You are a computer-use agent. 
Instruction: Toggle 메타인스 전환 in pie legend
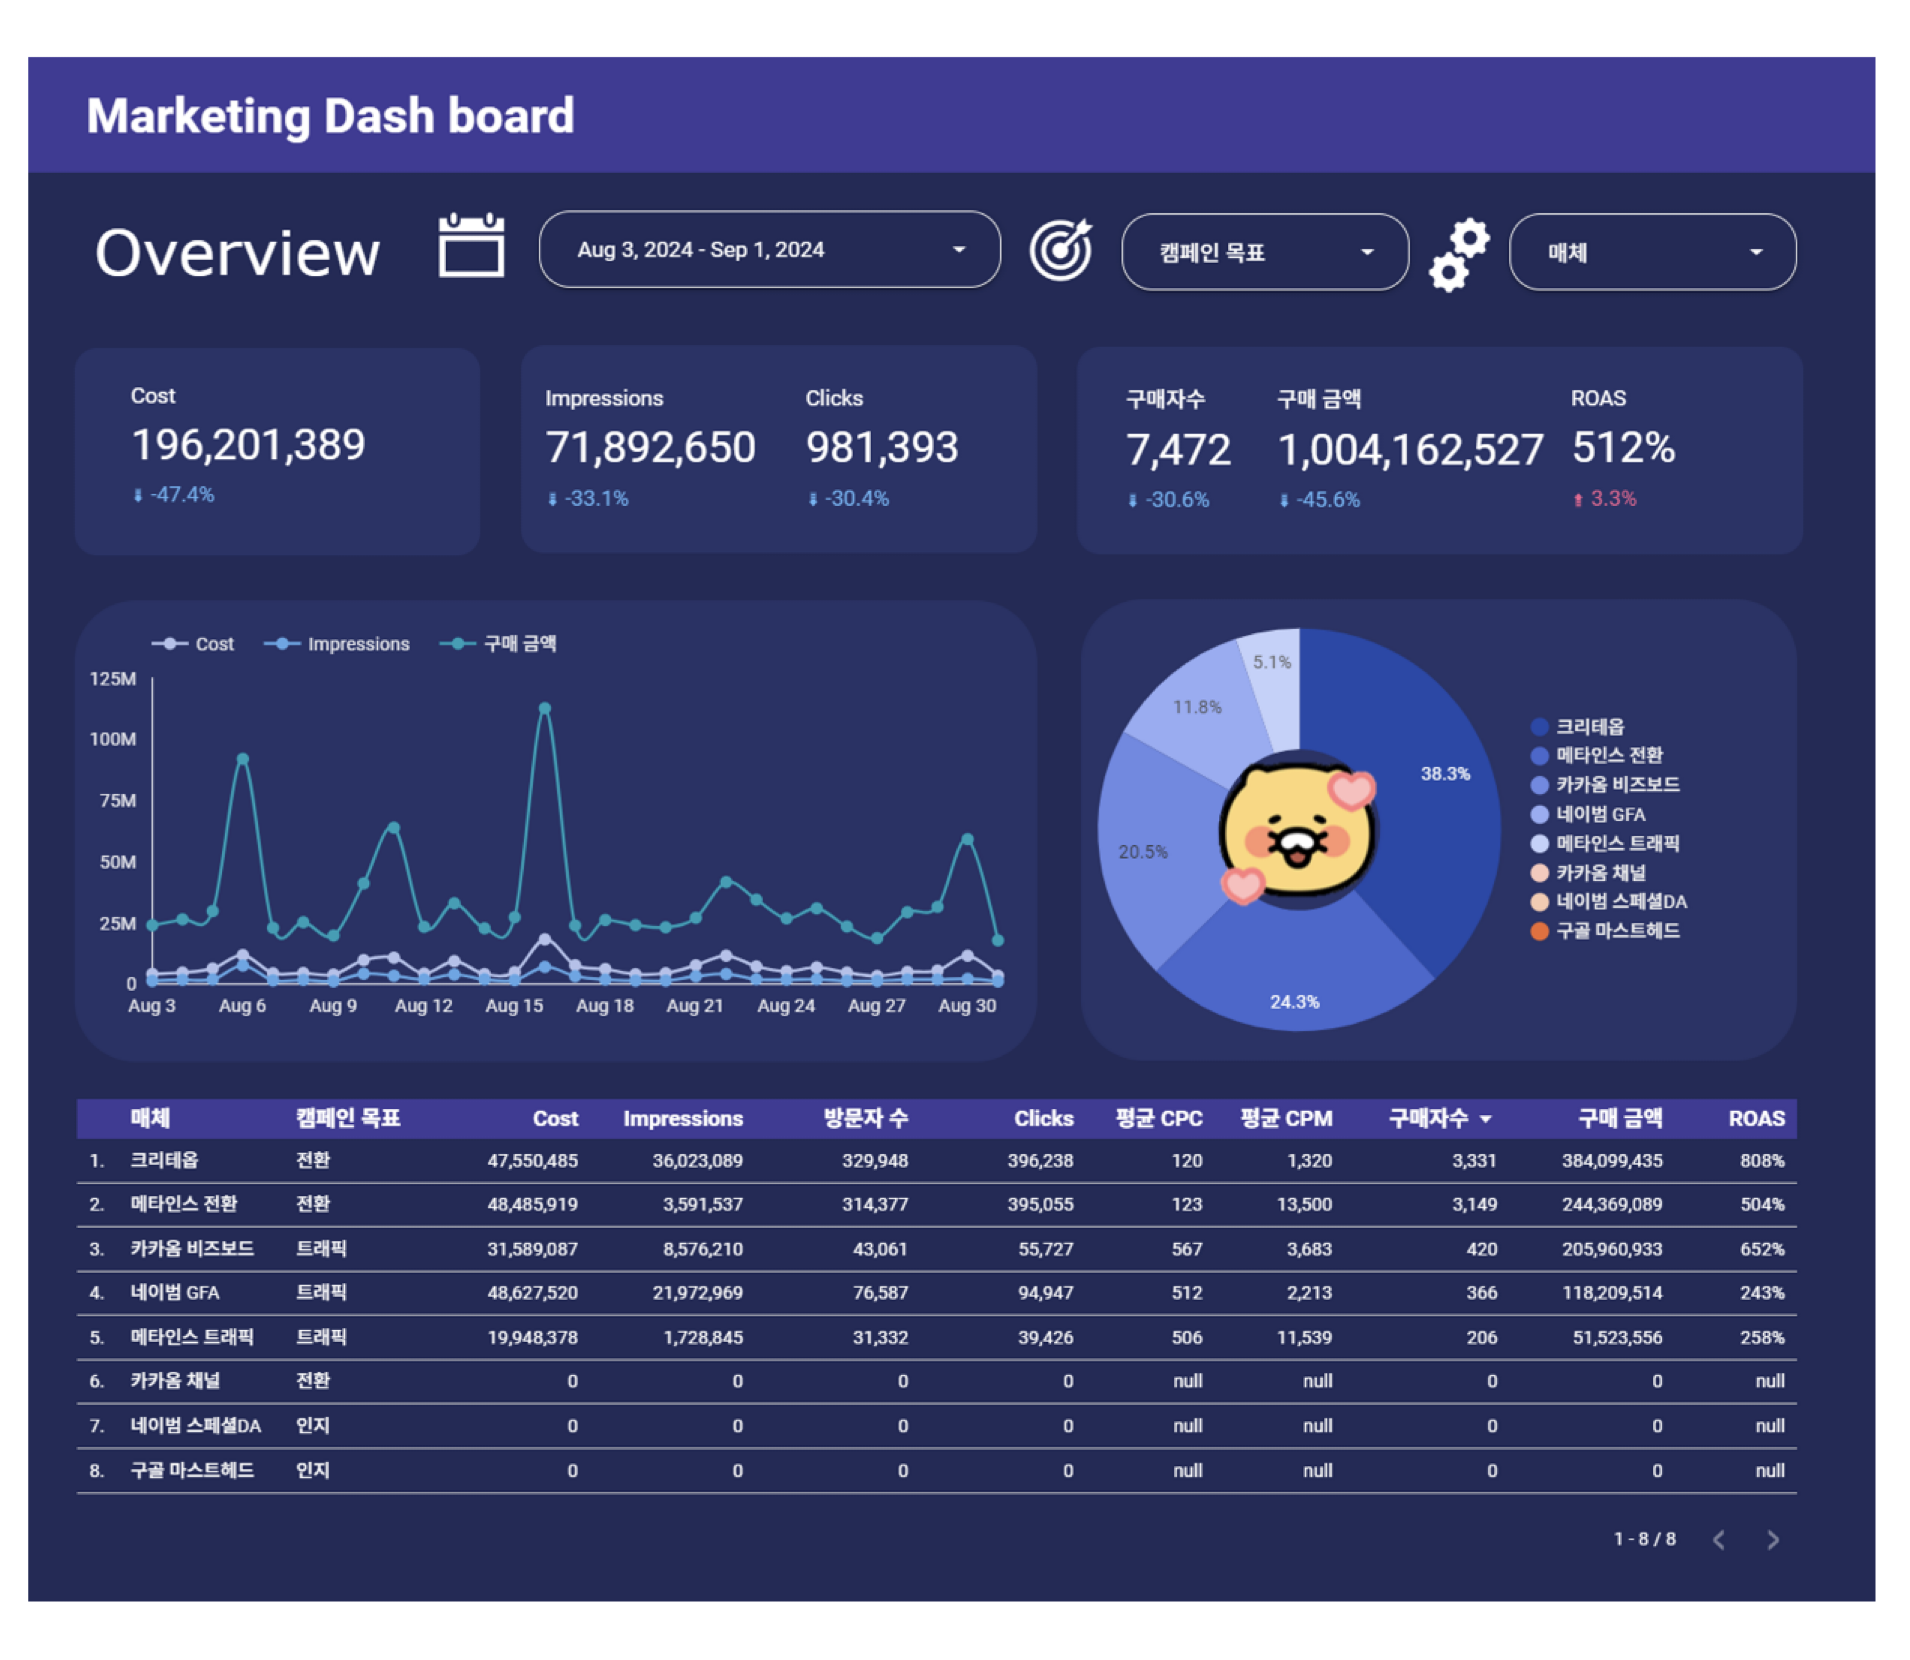click(1597, 755)
